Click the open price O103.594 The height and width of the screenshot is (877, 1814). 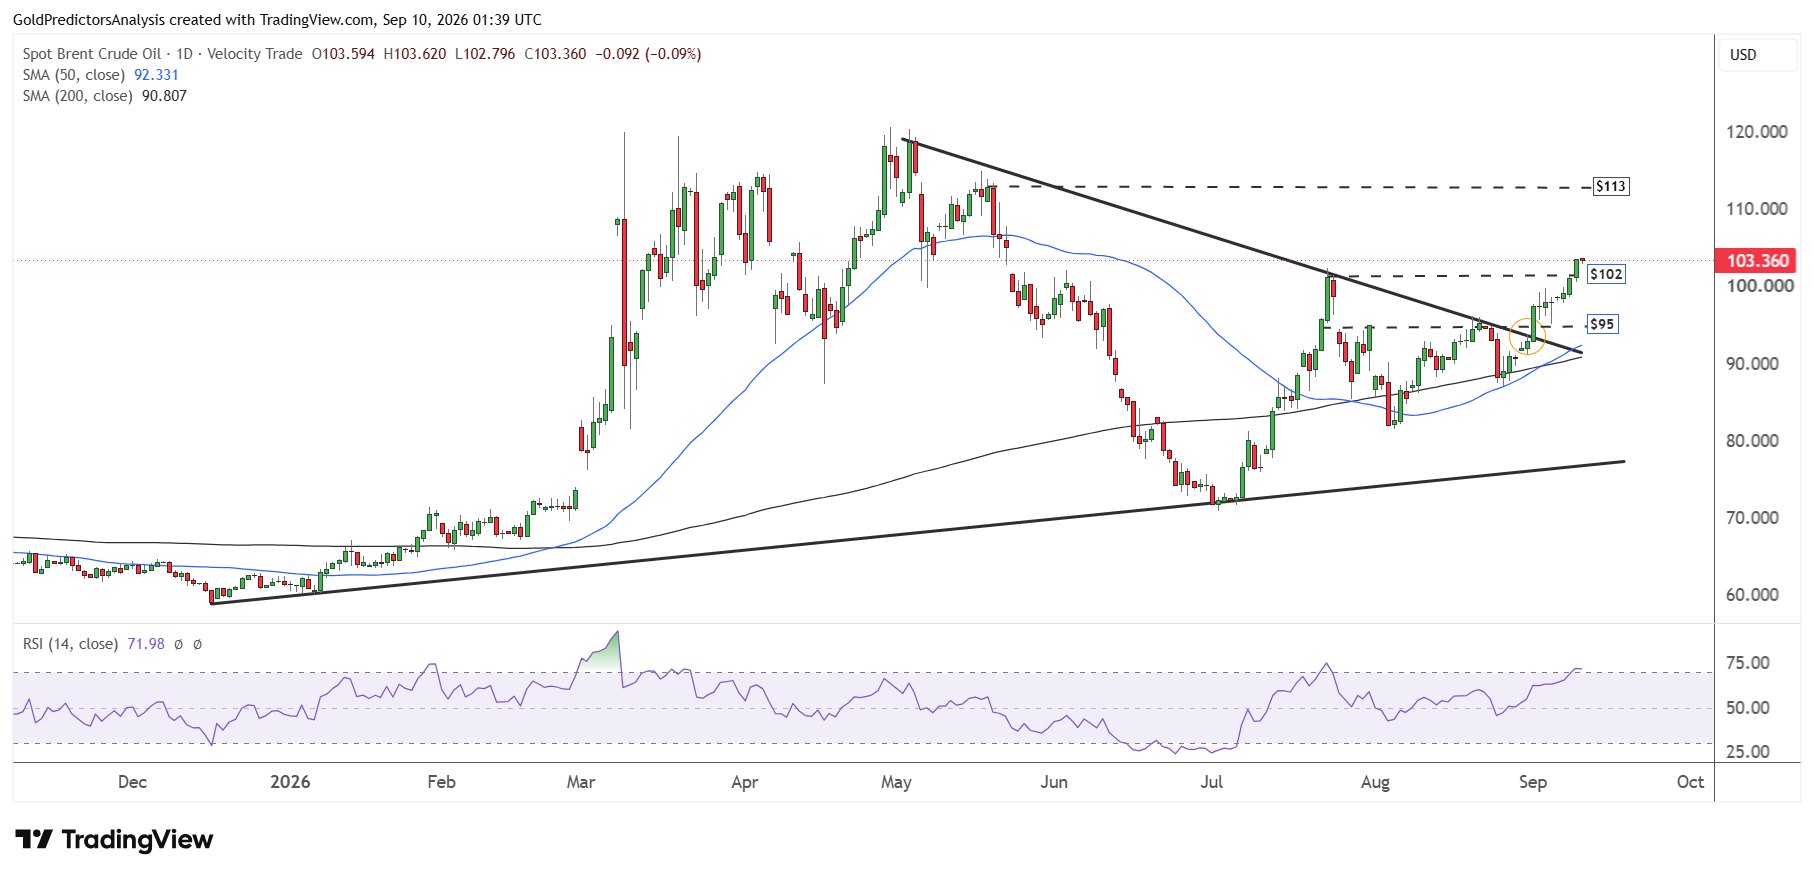pos(343,54)
